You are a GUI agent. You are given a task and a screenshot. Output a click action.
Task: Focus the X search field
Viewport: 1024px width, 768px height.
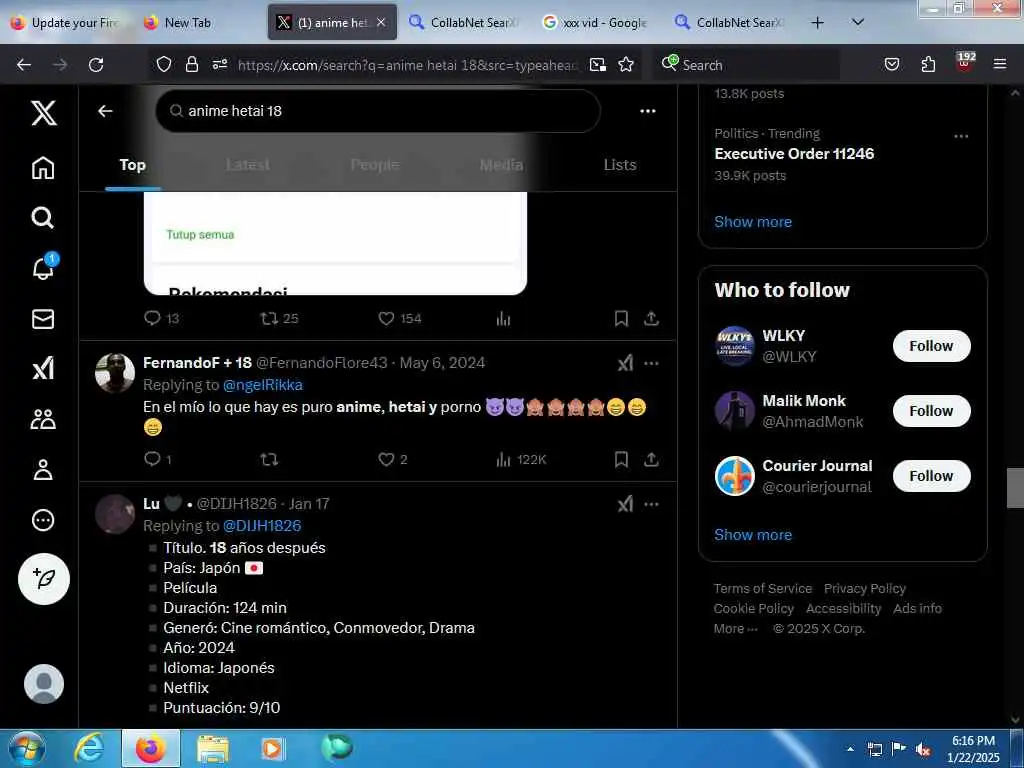click(x=378, y=111)
